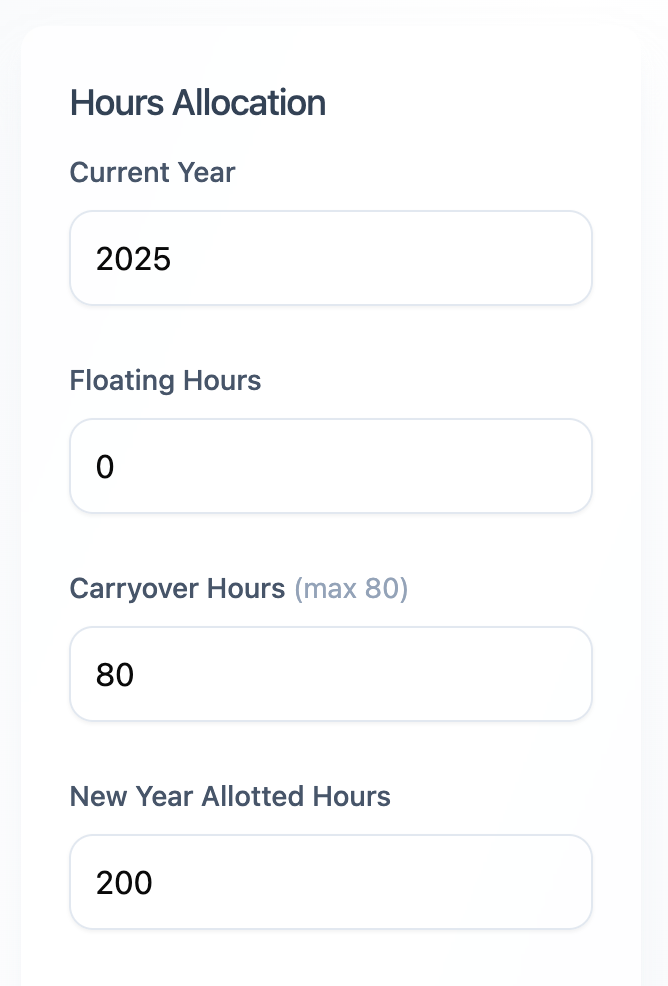
Task: Click the Current Year label
Action: (x=152, y=172)
